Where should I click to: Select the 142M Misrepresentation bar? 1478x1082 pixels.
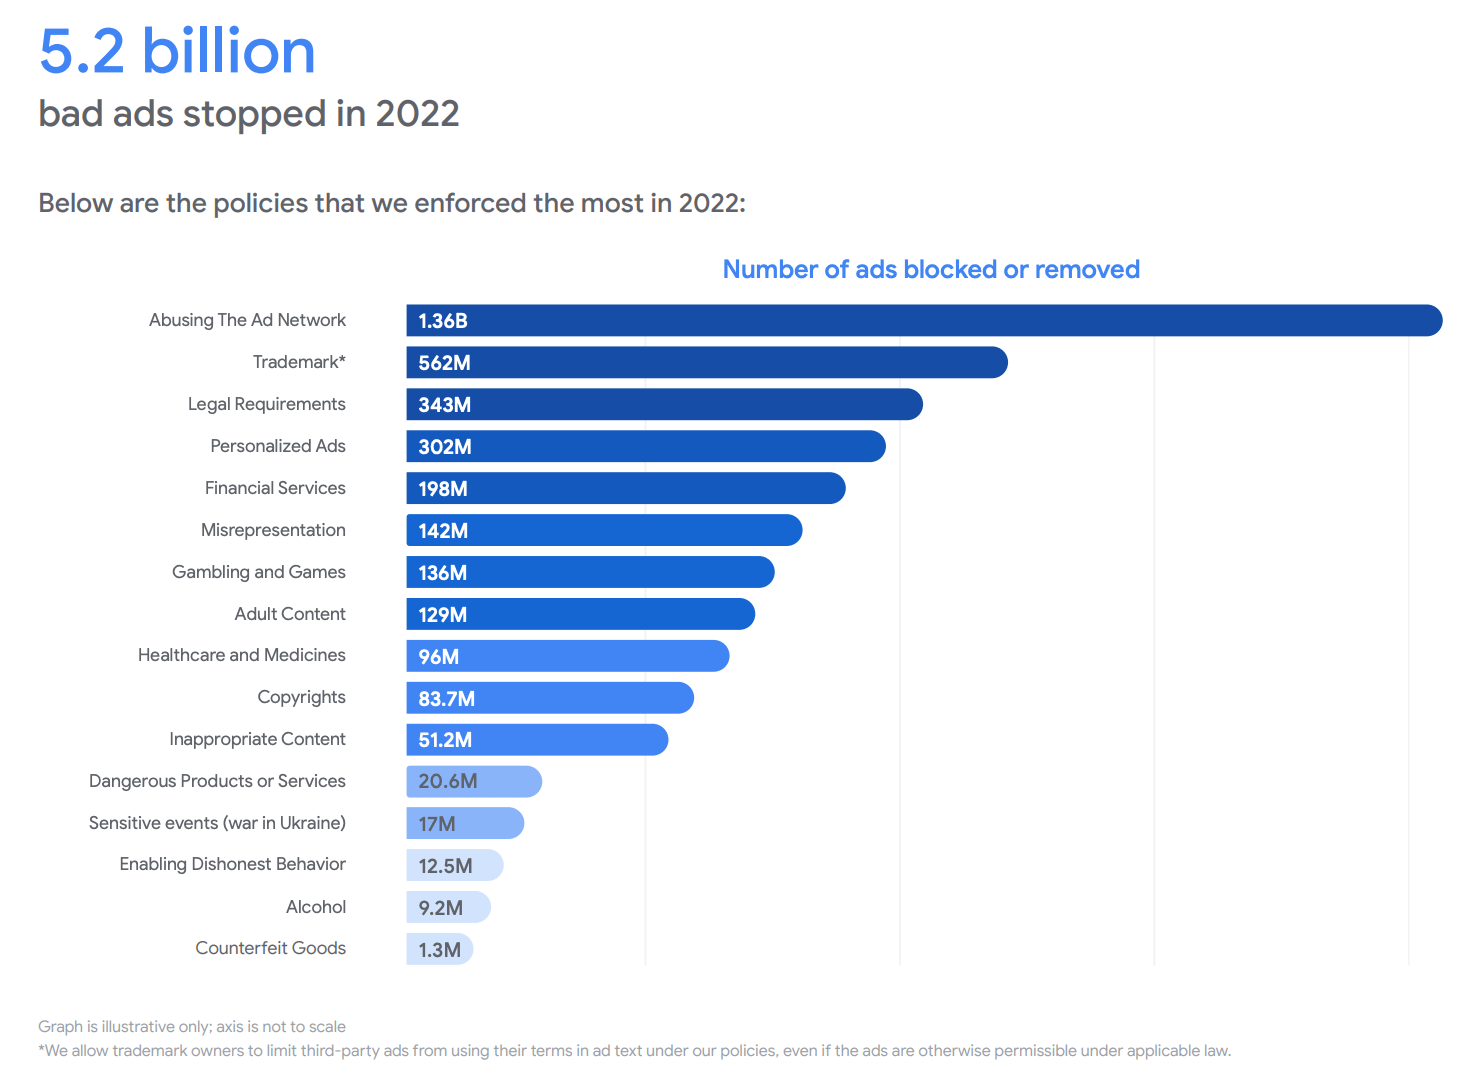click(604, 530)
